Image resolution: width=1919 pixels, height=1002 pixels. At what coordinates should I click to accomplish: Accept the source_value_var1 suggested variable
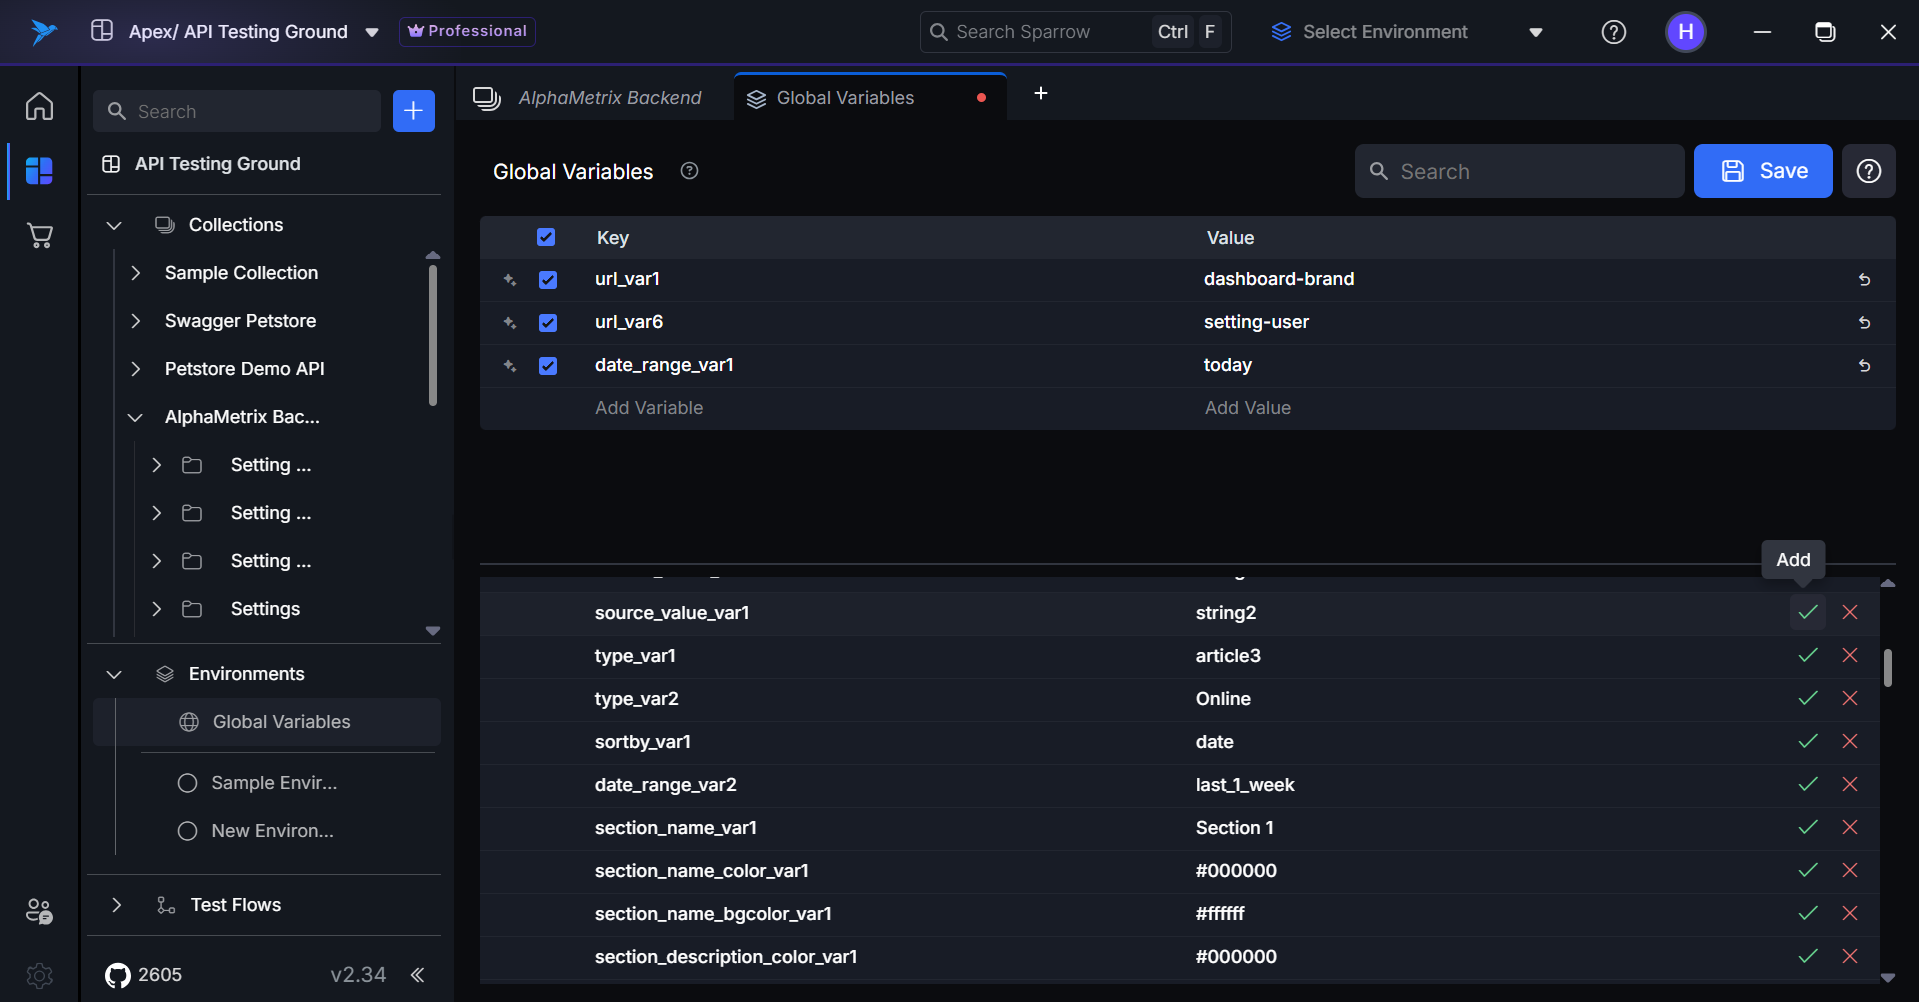[x=1807, y=612]
